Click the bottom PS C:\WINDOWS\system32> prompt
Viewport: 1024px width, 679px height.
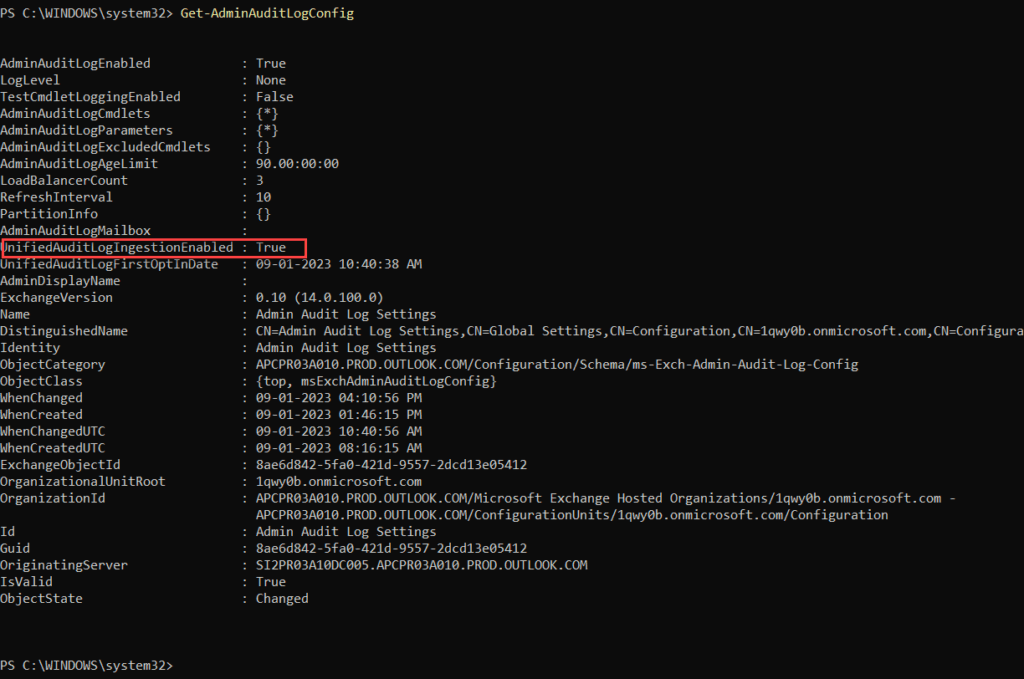click(x=87, y=666)
